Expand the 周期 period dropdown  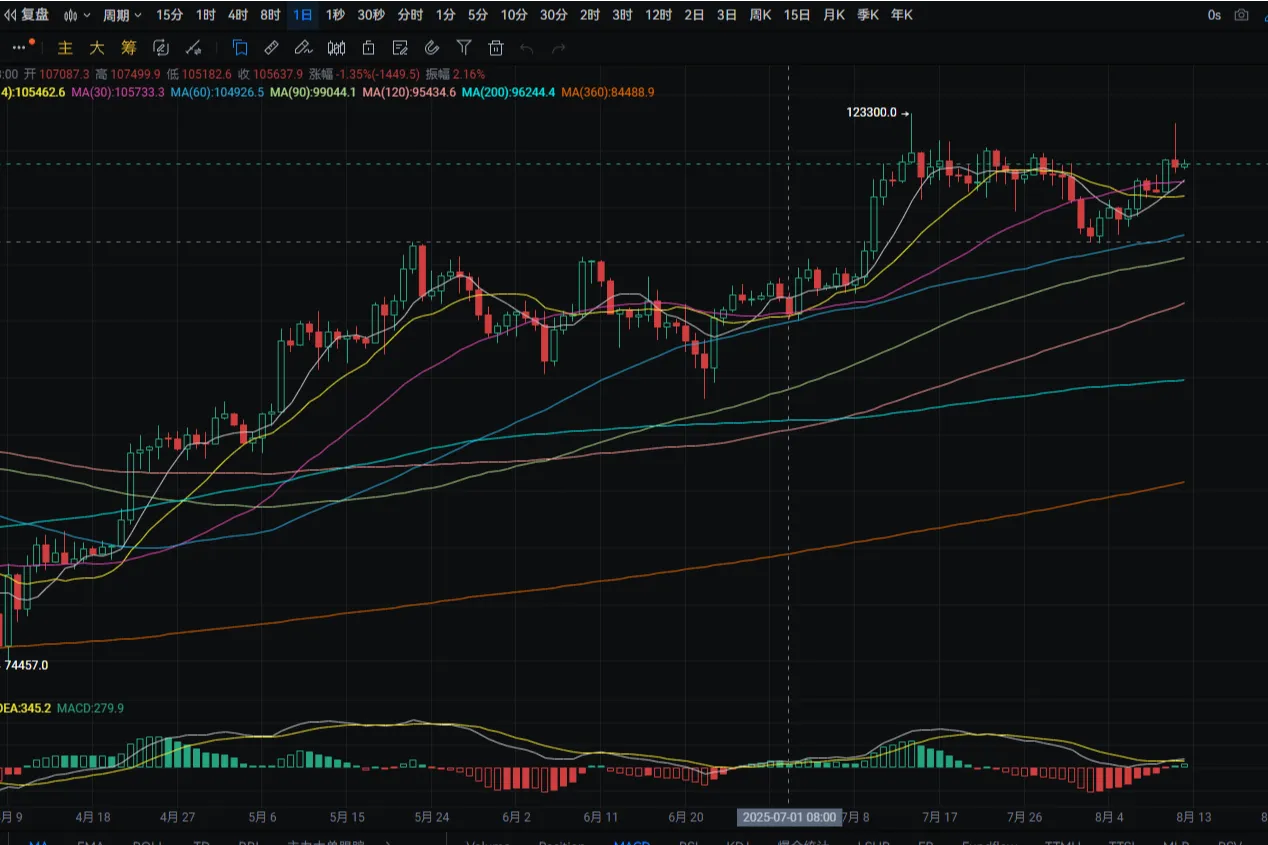[x=122, y=15]
